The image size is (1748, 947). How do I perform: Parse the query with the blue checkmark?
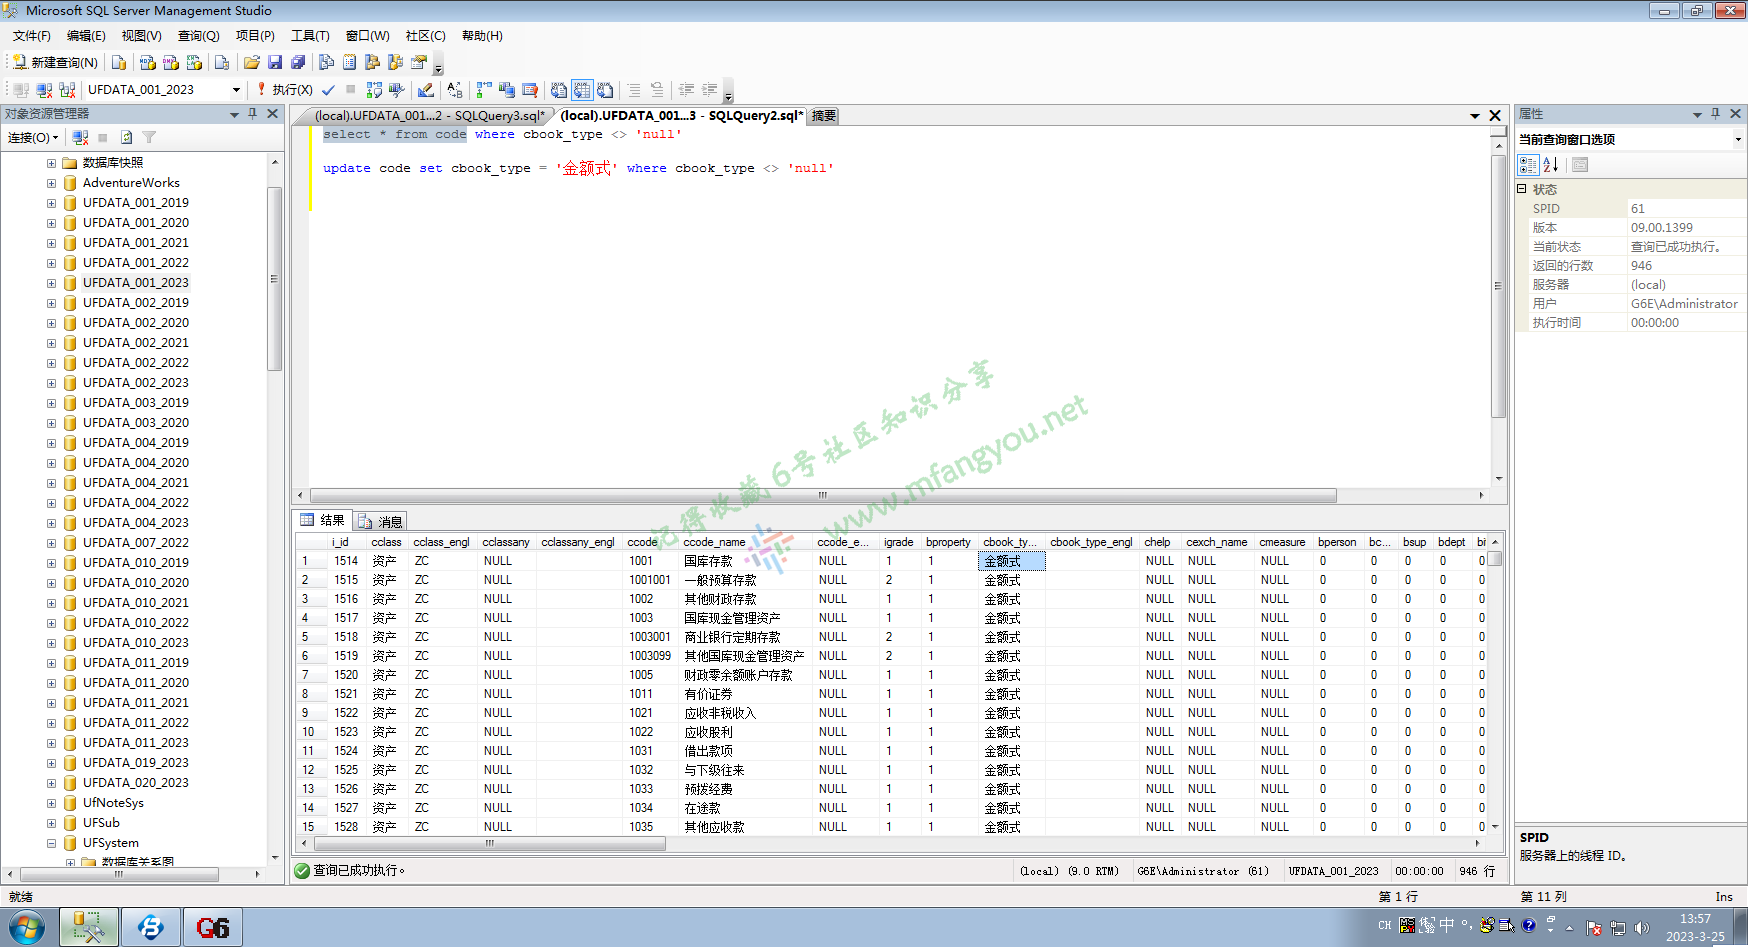point(328,89)
